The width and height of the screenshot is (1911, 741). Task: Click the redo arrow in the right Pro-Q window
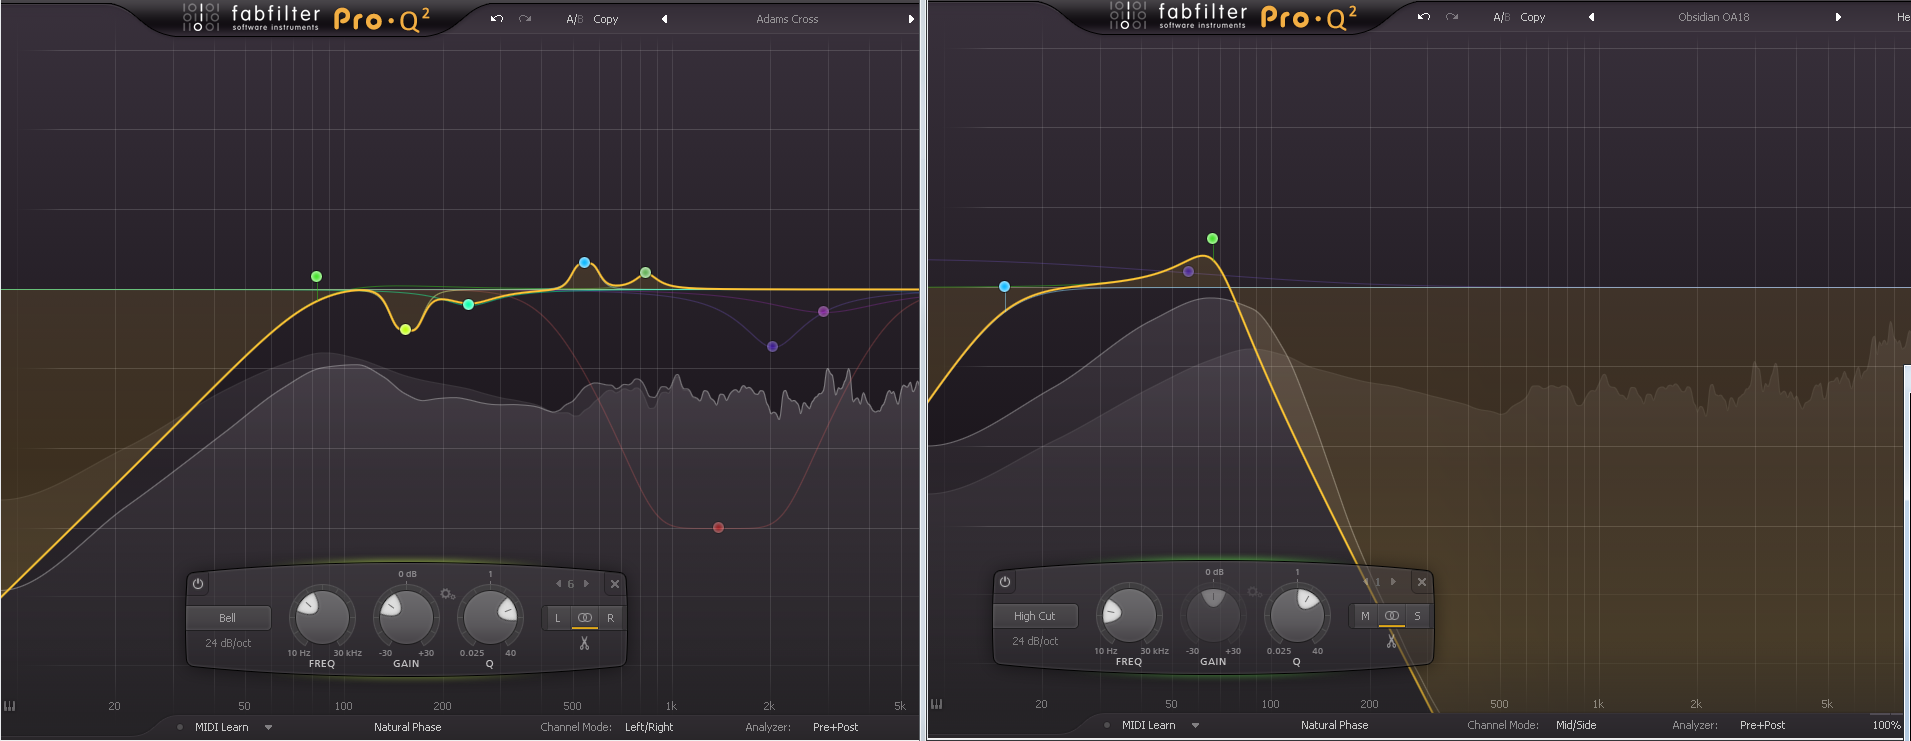point(1452,17)
